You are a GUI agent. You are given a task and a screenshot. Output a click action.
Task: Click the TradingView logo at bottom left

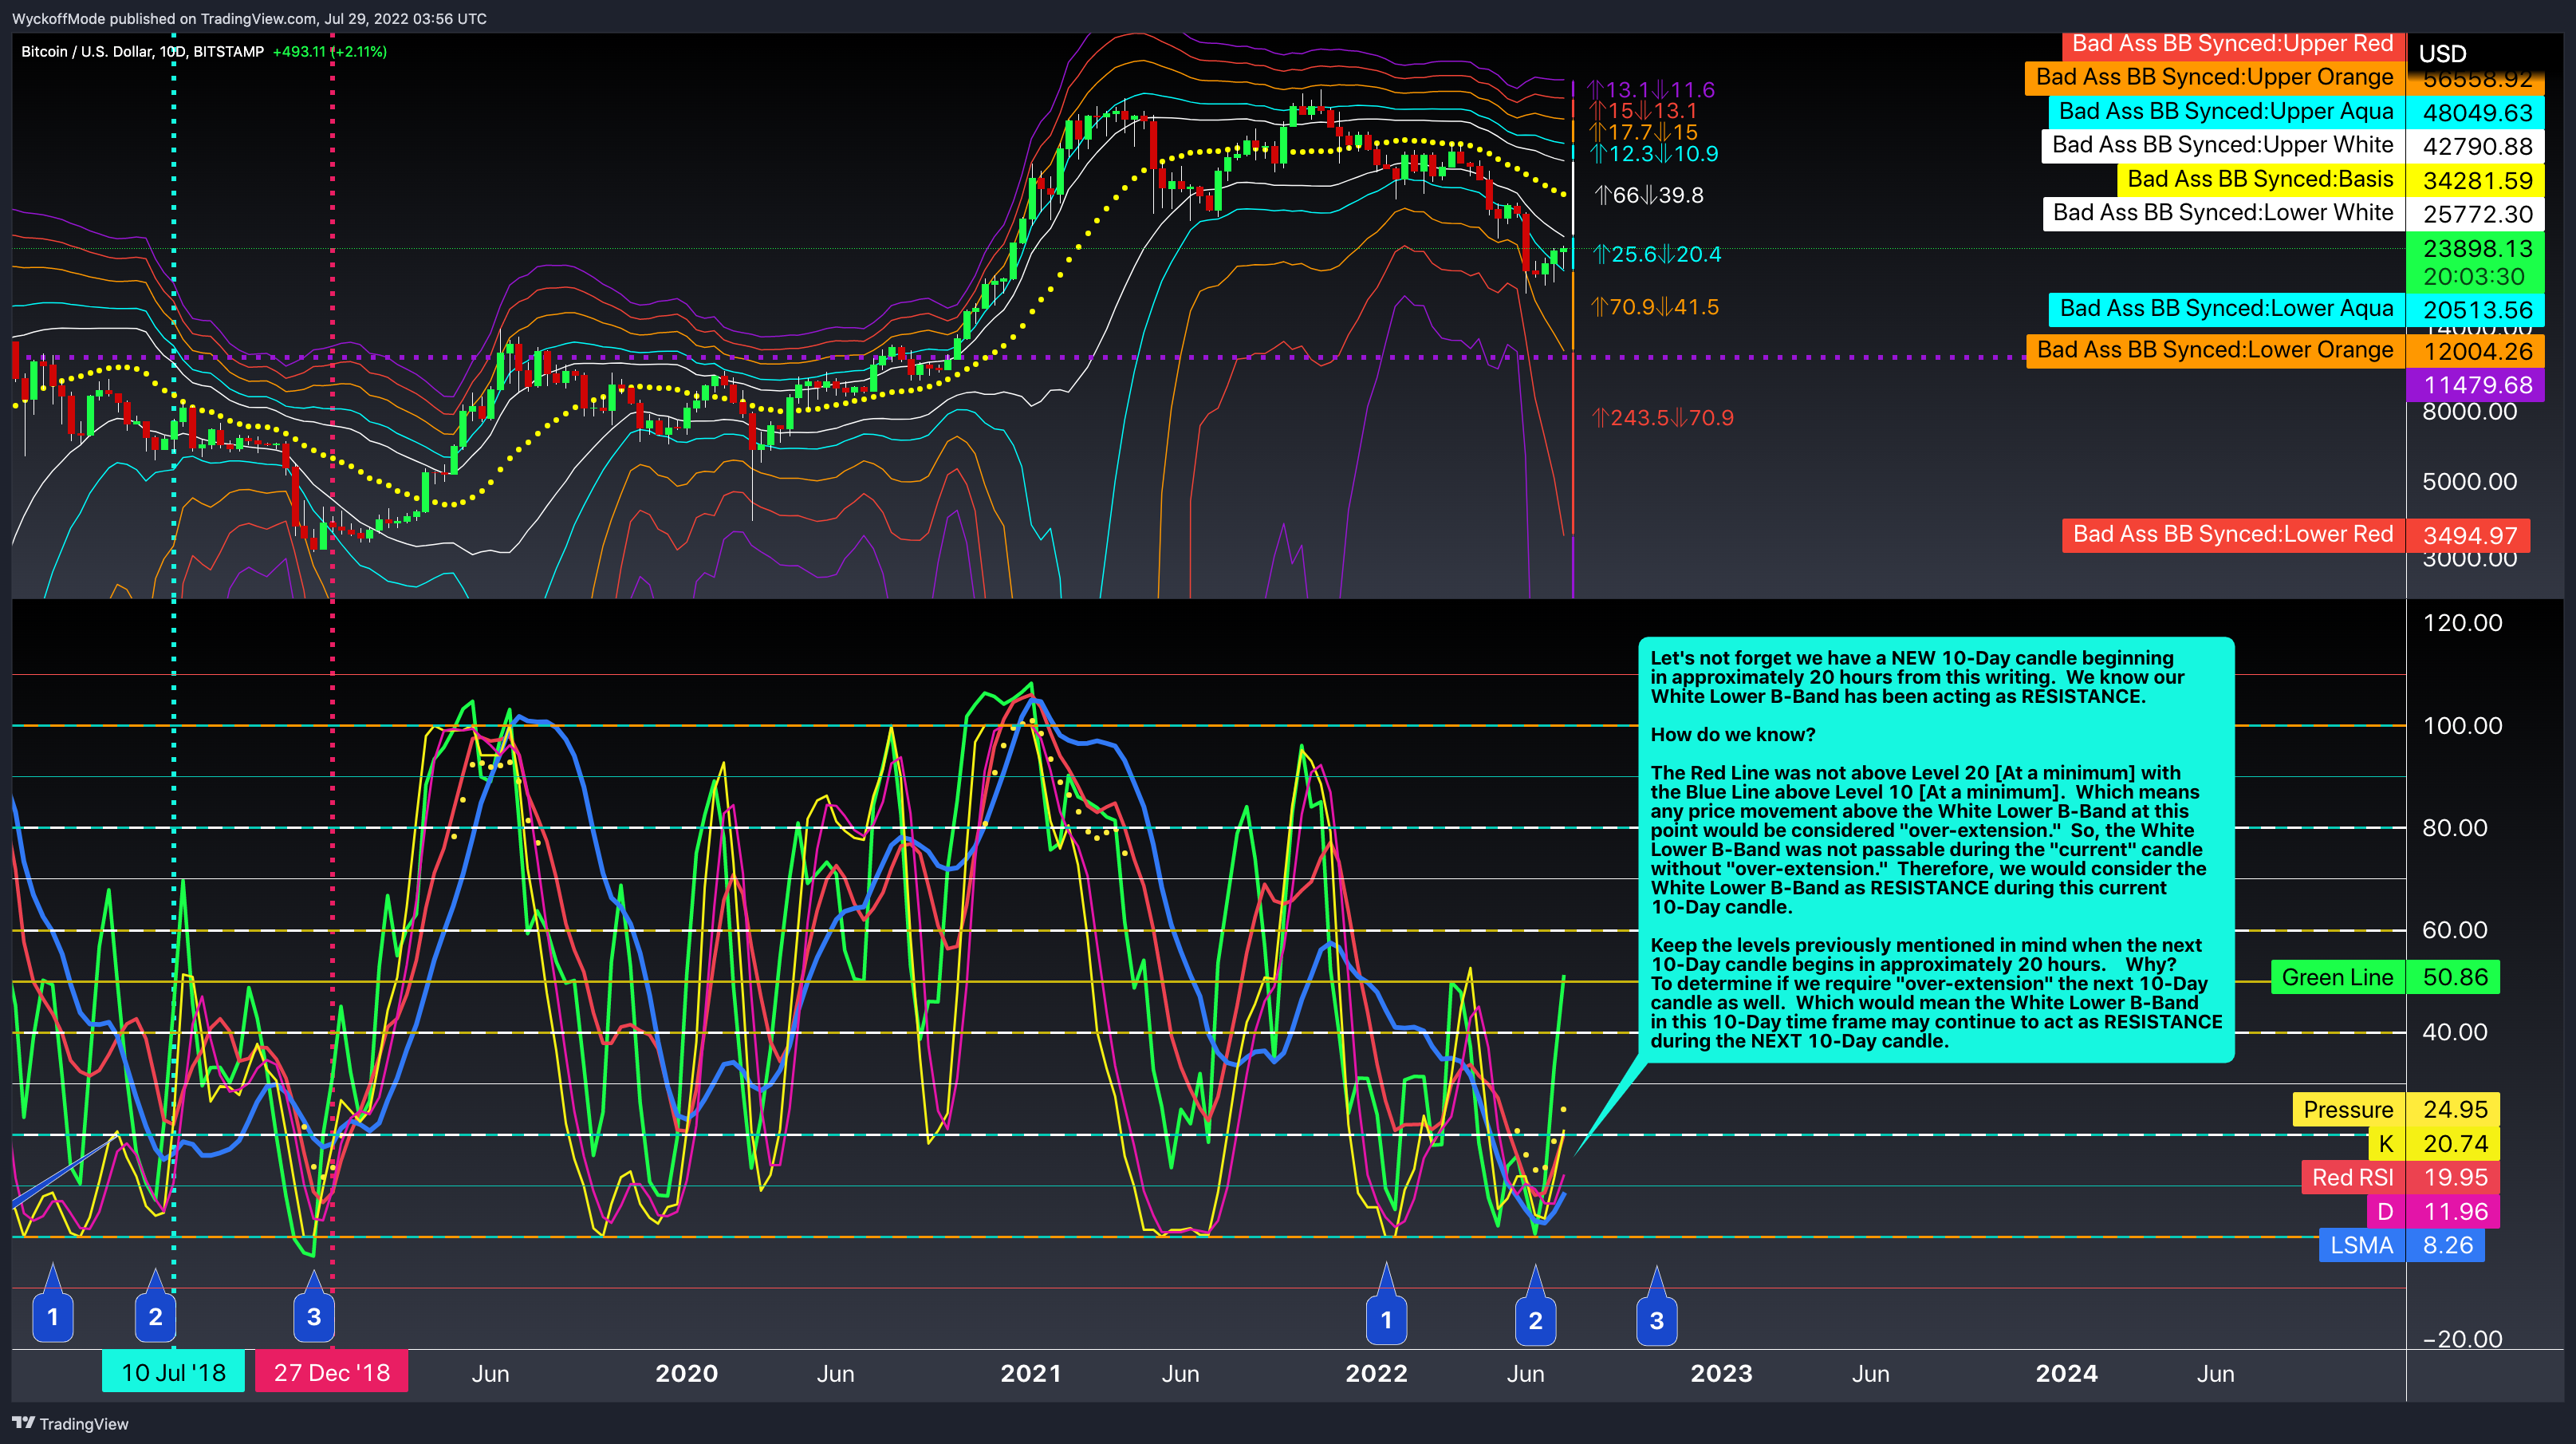pyautogui.click(x=70, y=1423)
